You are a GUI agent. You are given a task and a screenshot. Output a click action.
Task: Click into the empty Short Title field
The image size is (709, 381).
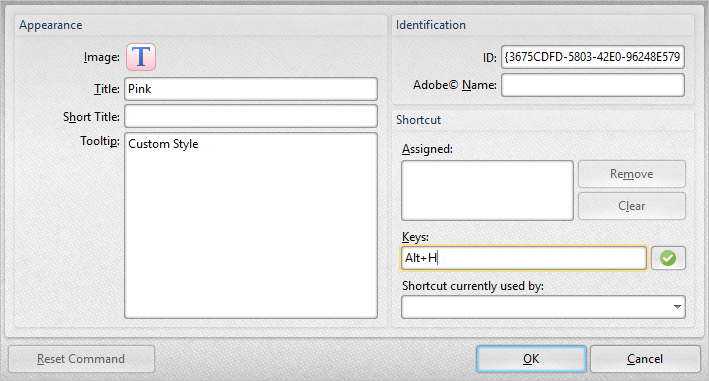(x=251, y=116)
